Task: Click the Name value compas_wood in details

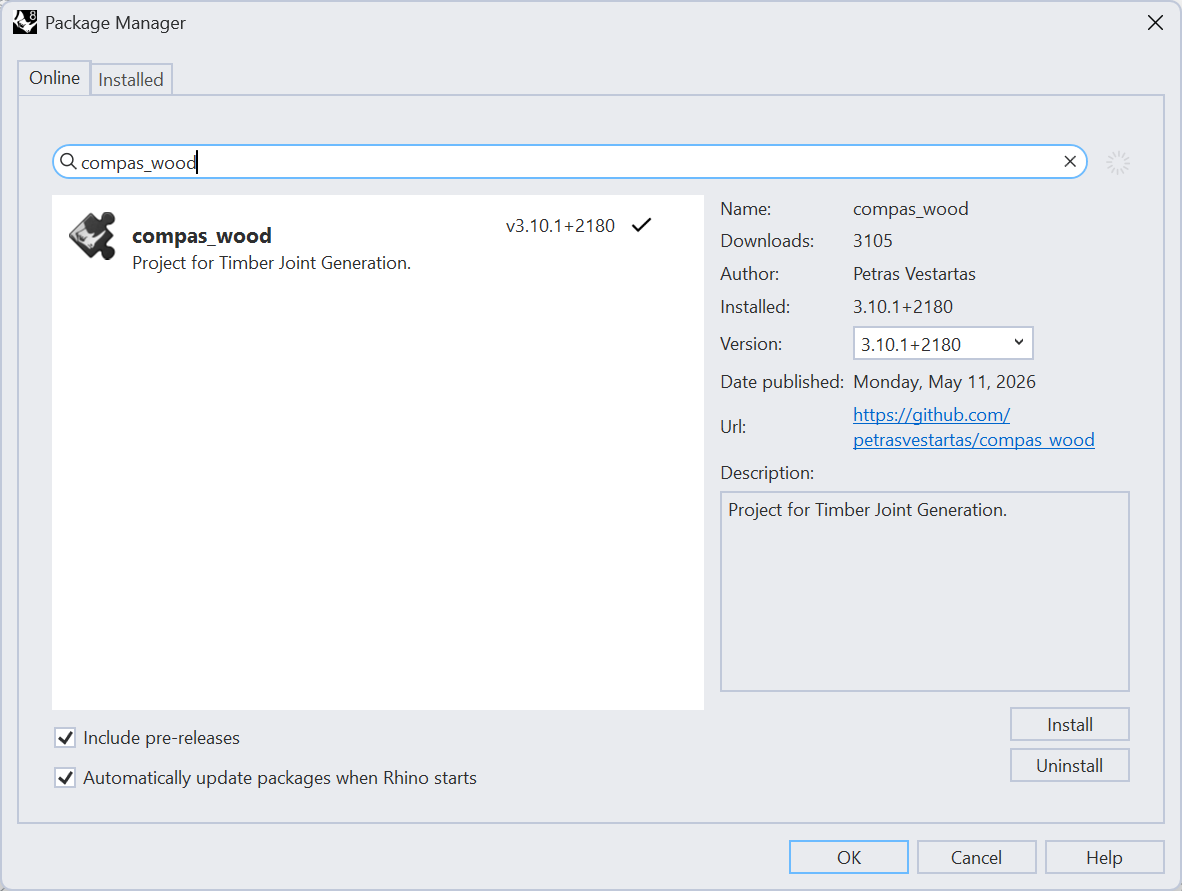Action: pyautogui.click(x=911, y=209)
